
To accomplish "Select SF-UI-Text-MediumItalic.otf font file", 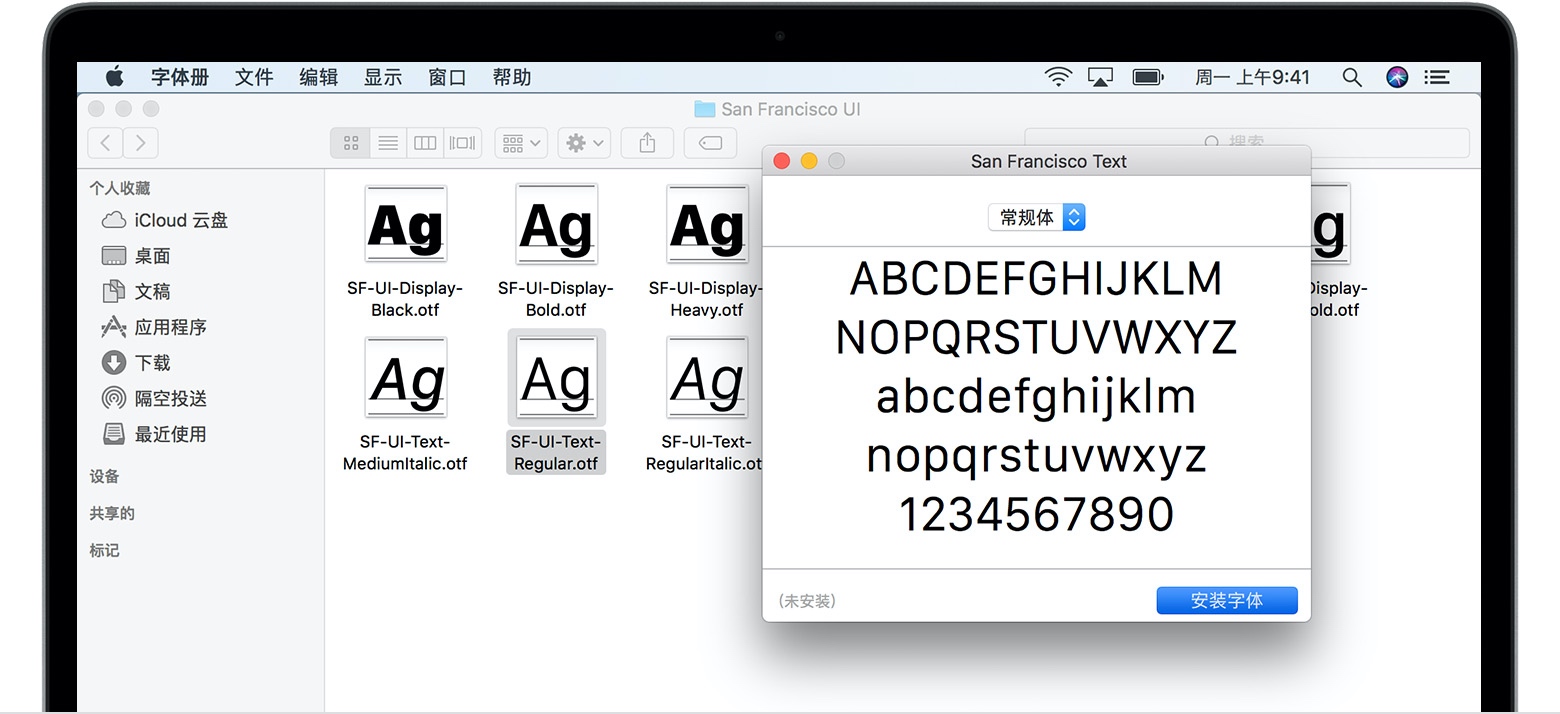I will click(x=405, y=378).
